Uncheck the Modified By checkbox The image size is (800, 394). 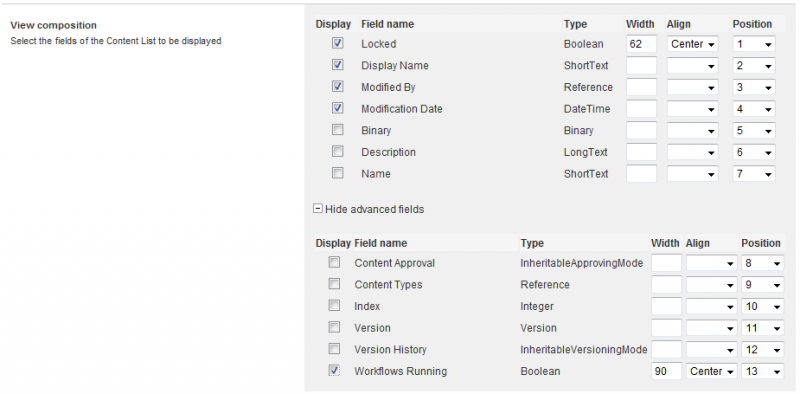click(x=337, y=87)
